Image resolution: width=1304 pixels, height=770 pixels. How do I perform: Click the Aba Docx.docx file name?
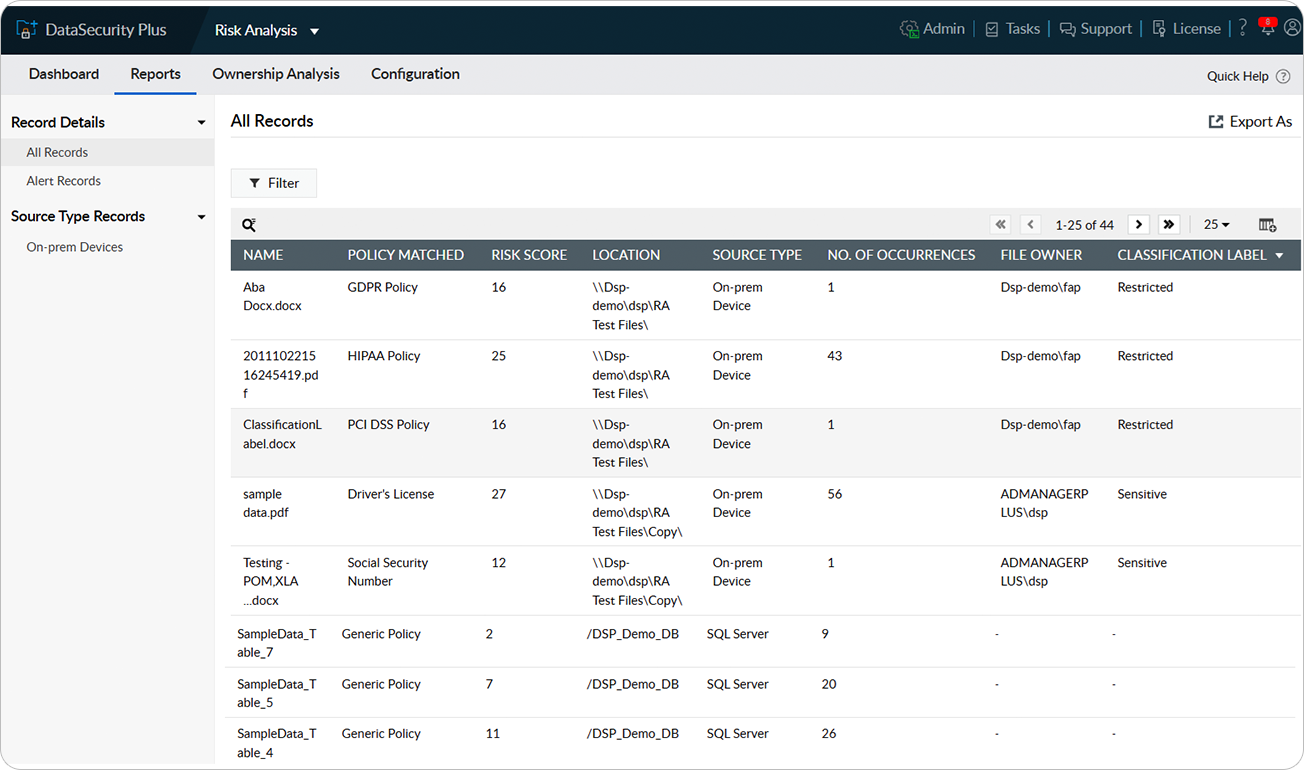(x=272, y=296)
